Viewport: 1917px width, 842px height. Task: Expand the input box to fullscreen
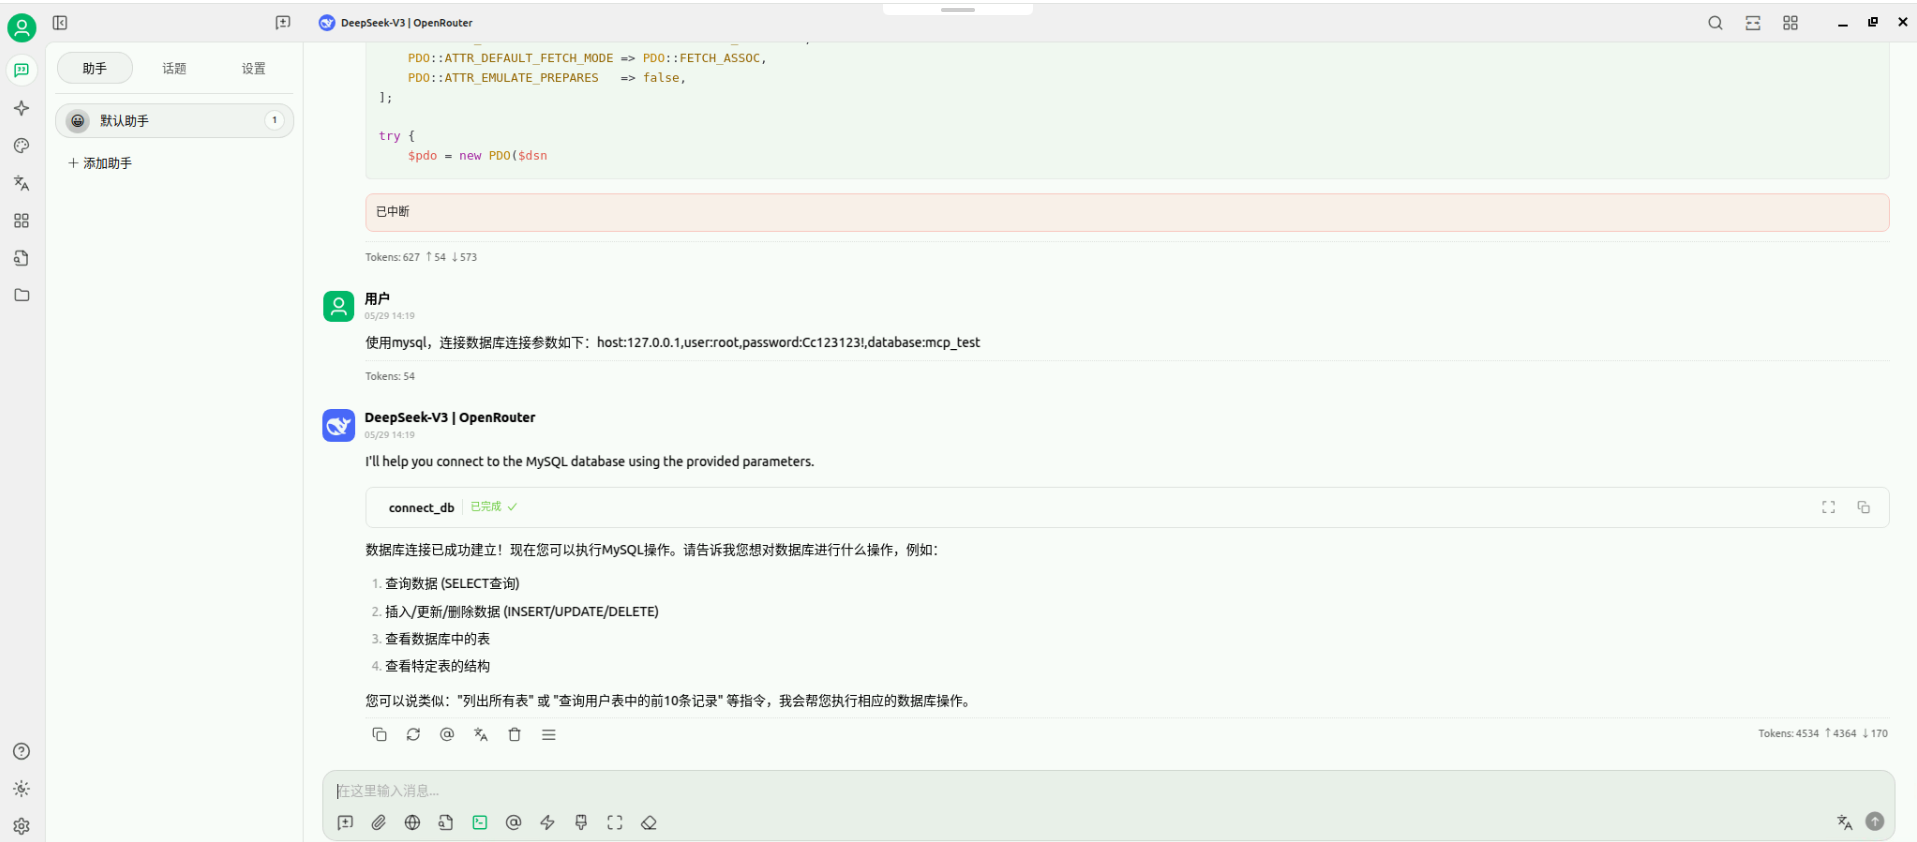pyautogui.click(x=615, y=823)
